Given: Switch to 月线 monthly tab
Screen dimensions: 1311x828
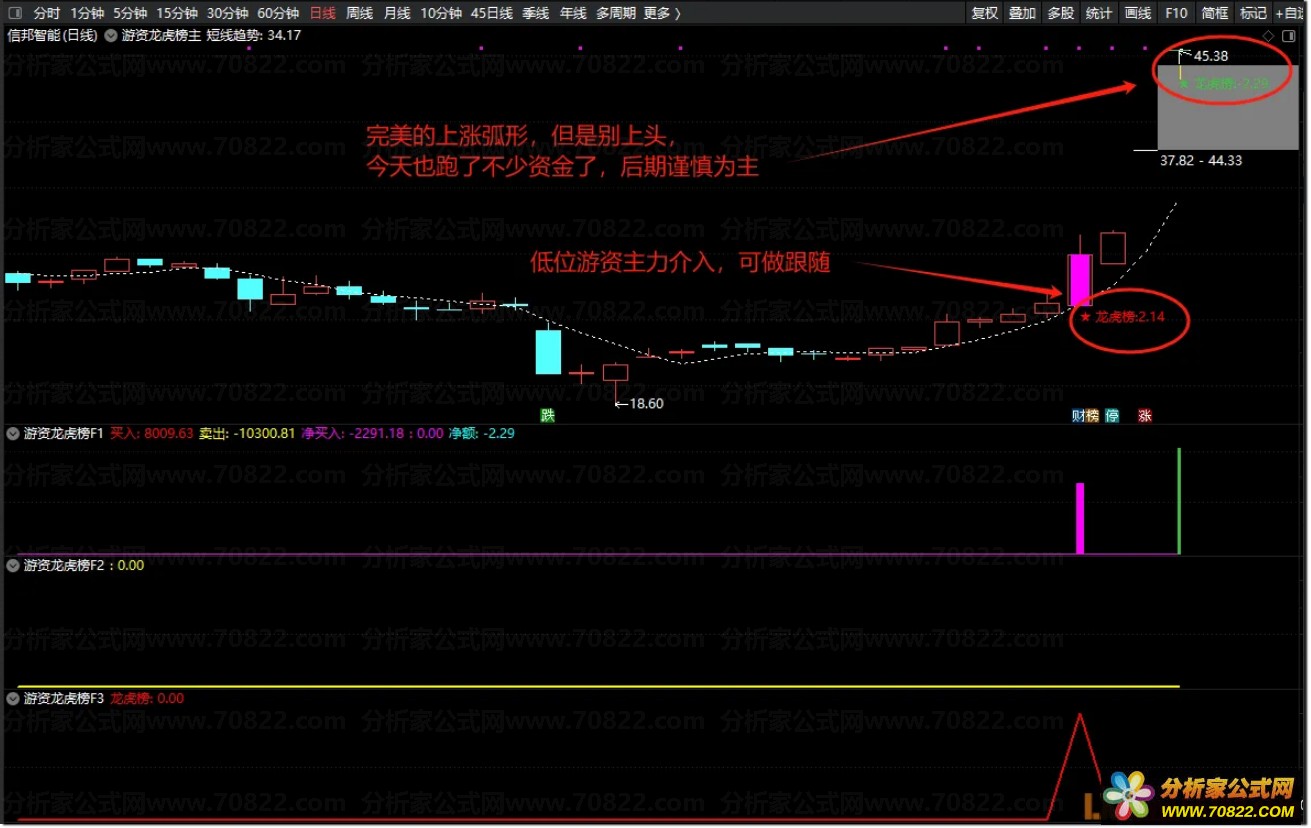Looking at the screenshot, I should click(x=397, y=13).
